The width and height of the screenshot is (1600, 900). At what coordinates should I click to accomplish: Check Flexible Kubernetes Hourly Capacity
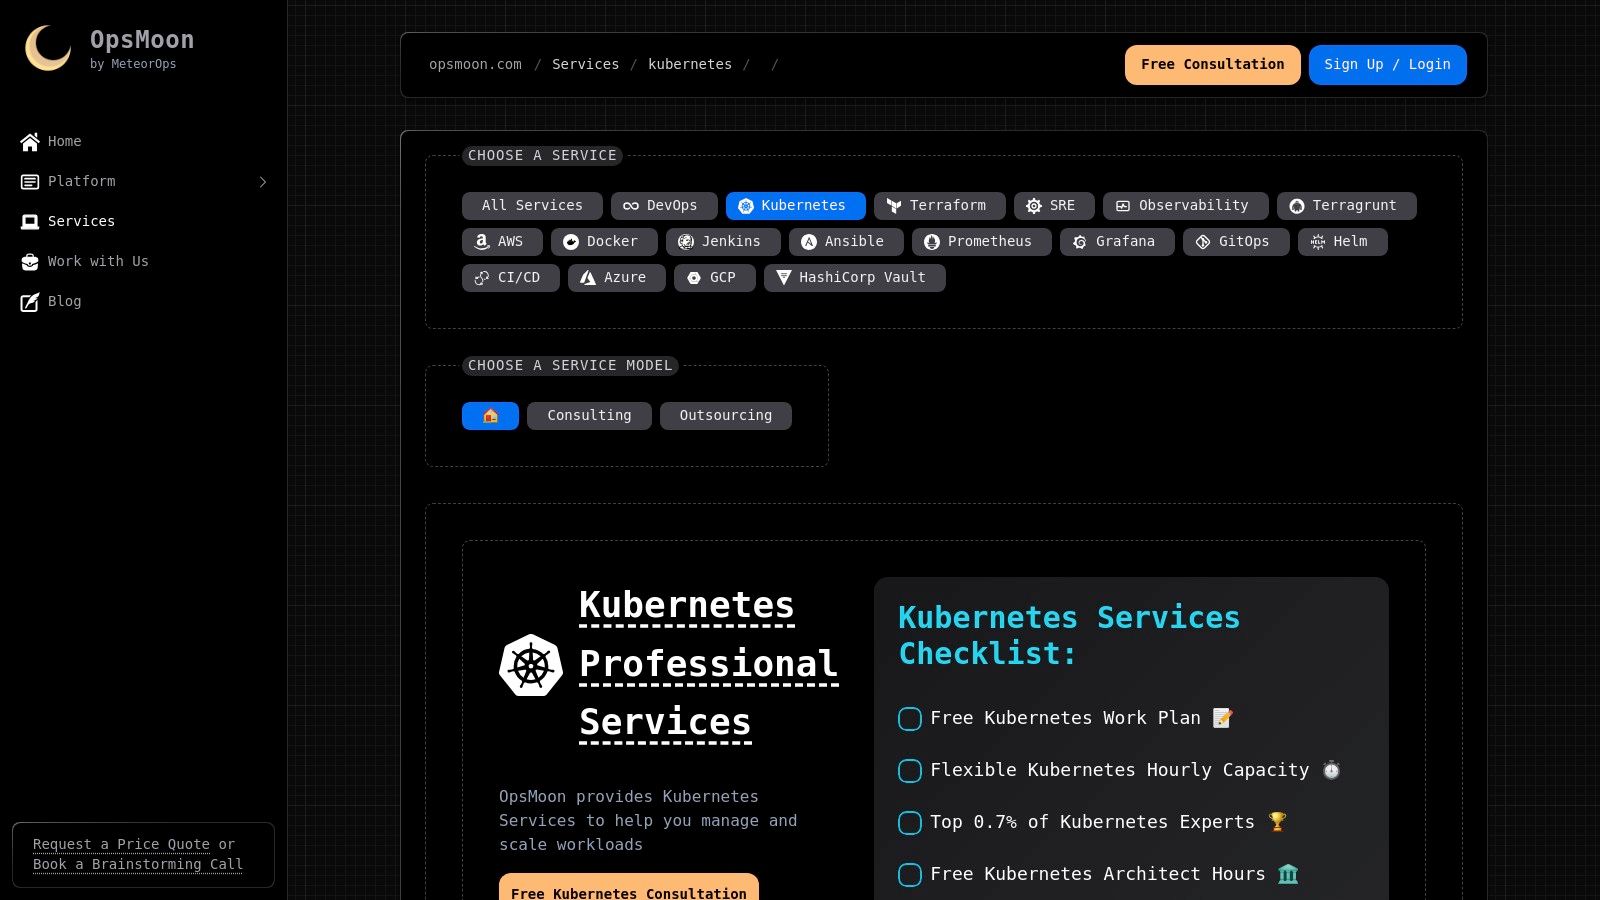coord(909,770)
